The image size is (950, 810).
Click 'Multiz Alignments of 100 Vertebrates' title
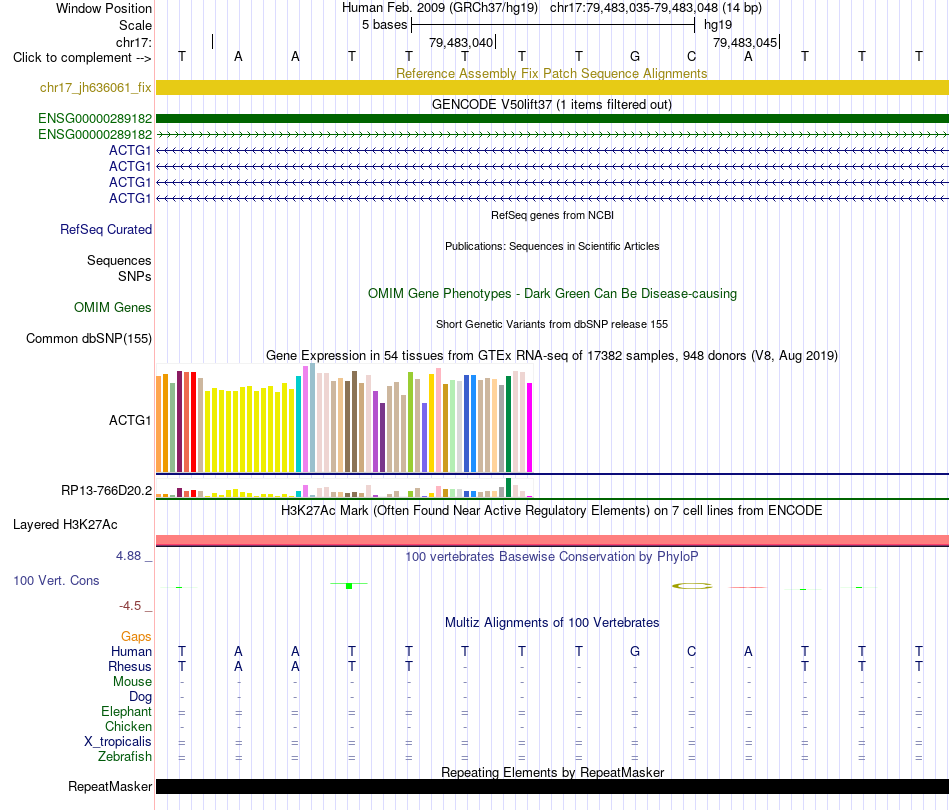pos(552,622)
